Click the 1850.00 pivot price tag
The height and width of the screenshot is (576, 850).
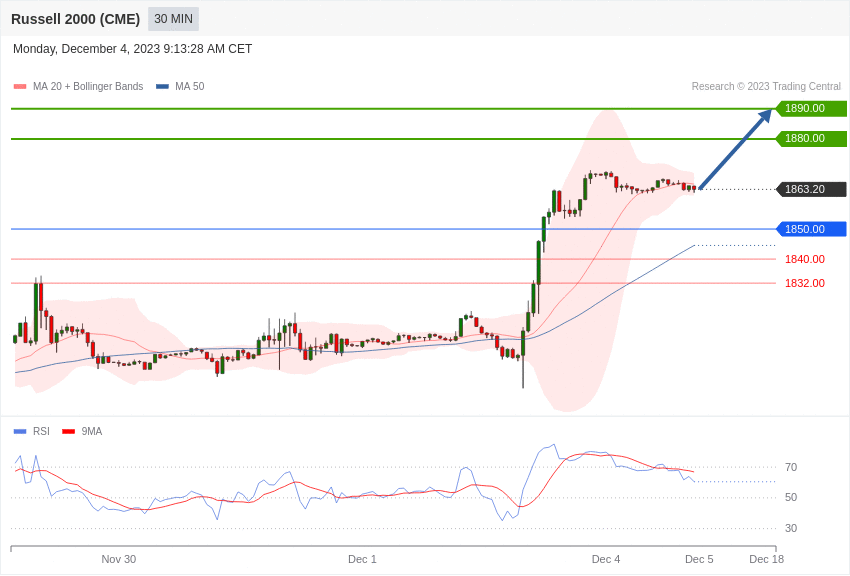[810, 229]
